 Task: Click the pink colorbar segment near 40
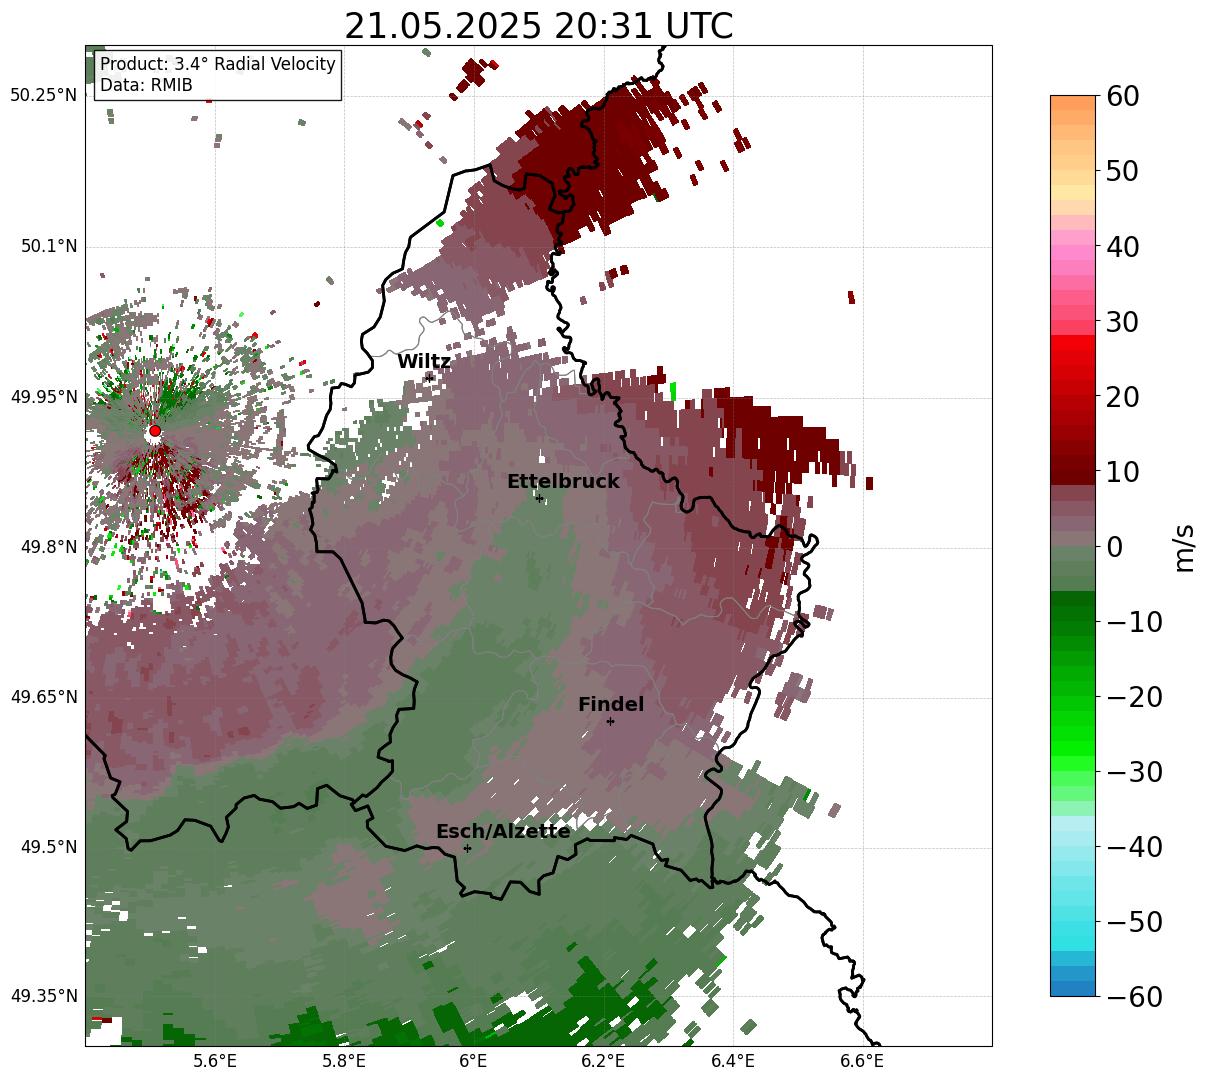[x=1073, y=252]
